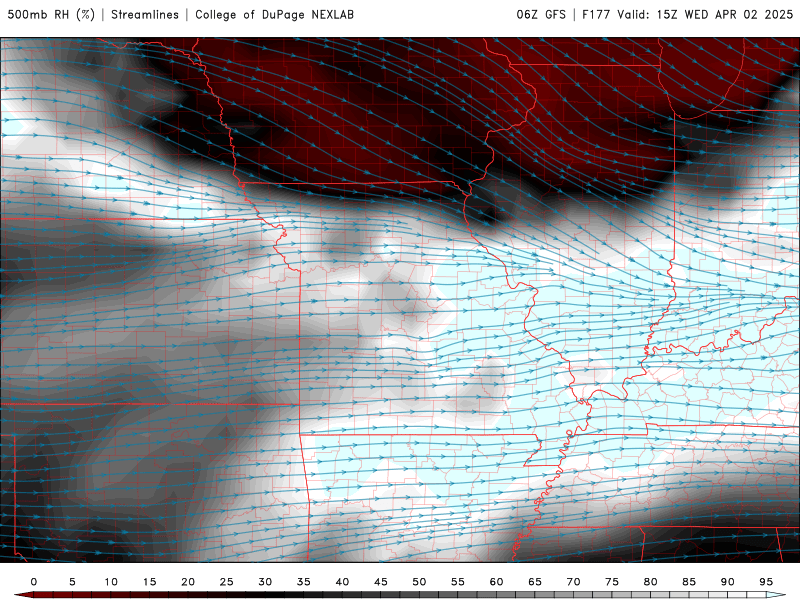Click the "5" colorbar scale label
Screen dimensions: 800x600
[72, 582]
